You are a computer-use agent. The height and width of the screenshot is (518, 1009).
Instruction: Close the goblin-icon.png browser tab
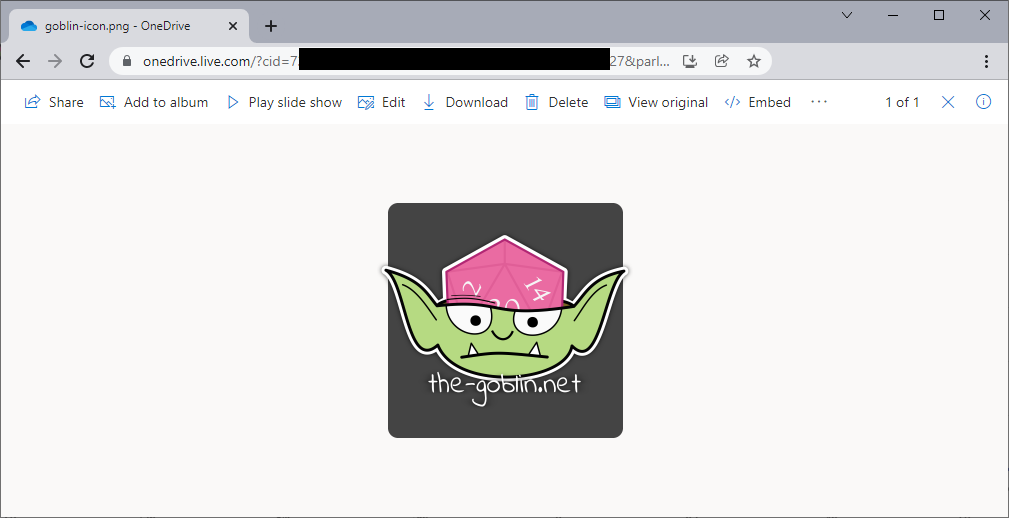pyautogui.click(x=232, y=26)
